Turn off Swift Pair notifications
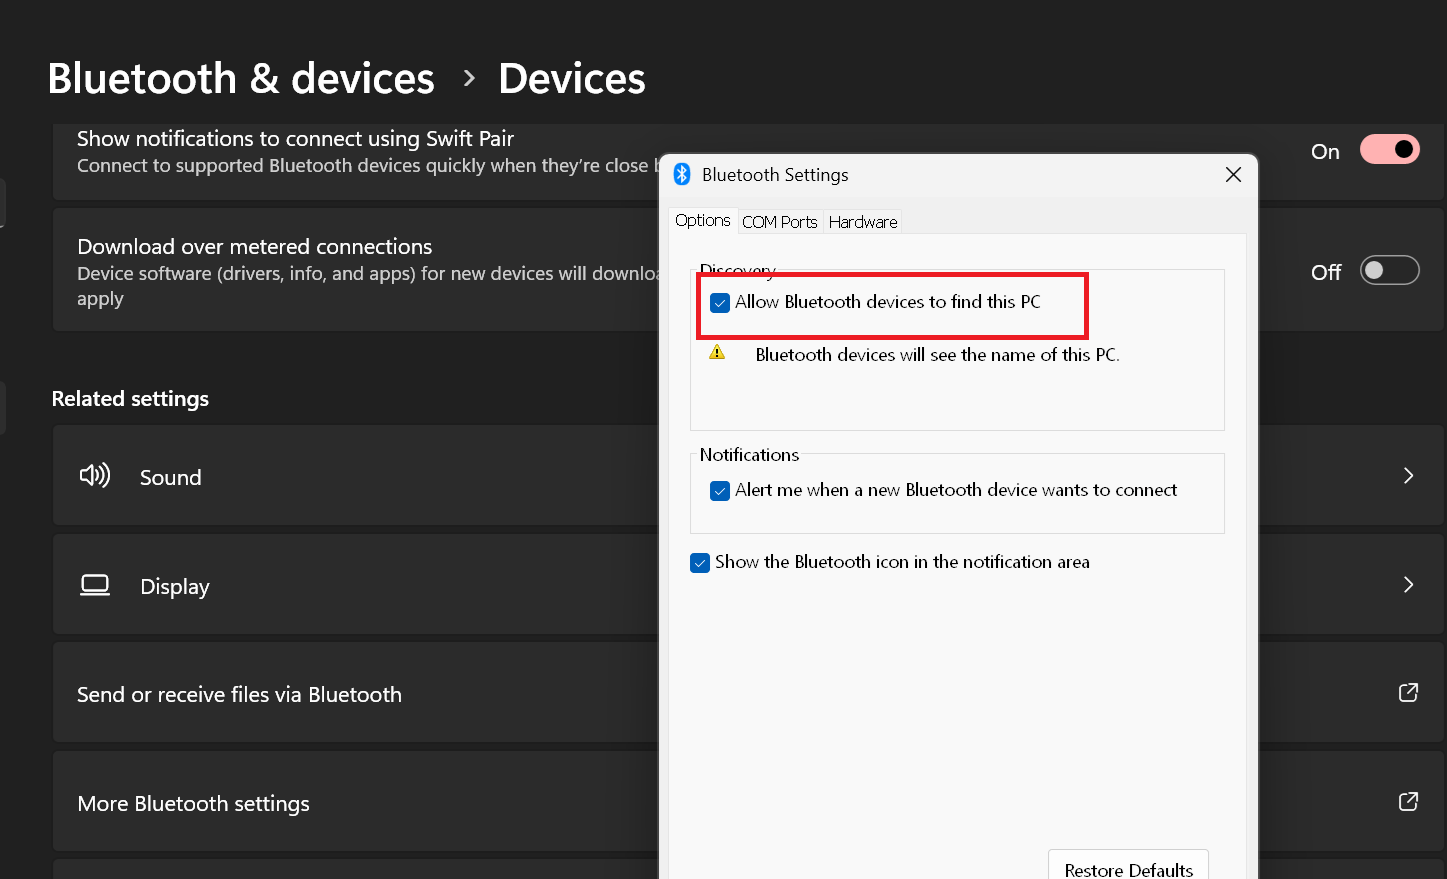Screen dimensions: 1447x879 [x=1390, y=149]
